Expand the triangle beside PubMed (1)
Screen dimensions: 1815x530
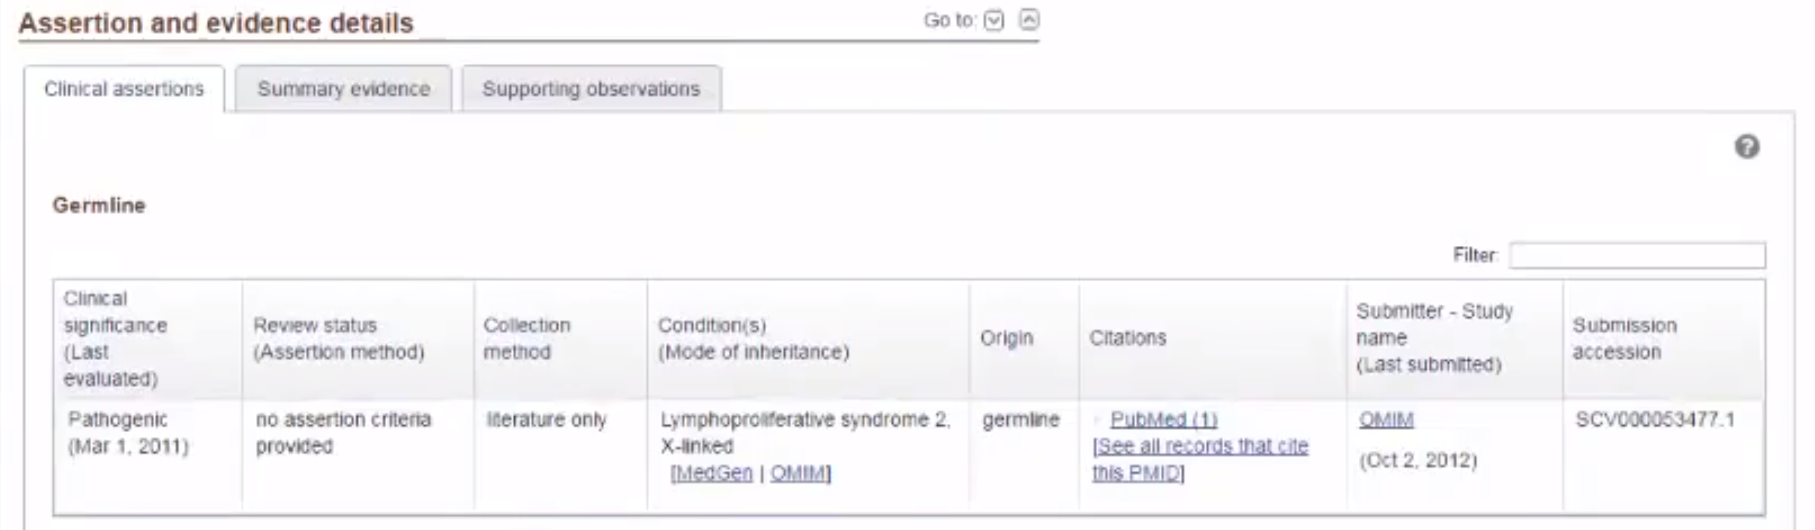pos(1098,421)
